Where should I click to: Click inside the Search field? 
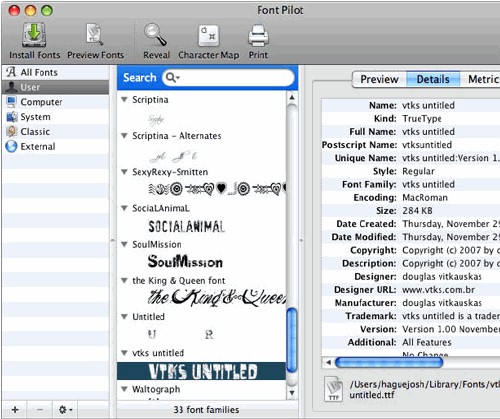228,78
